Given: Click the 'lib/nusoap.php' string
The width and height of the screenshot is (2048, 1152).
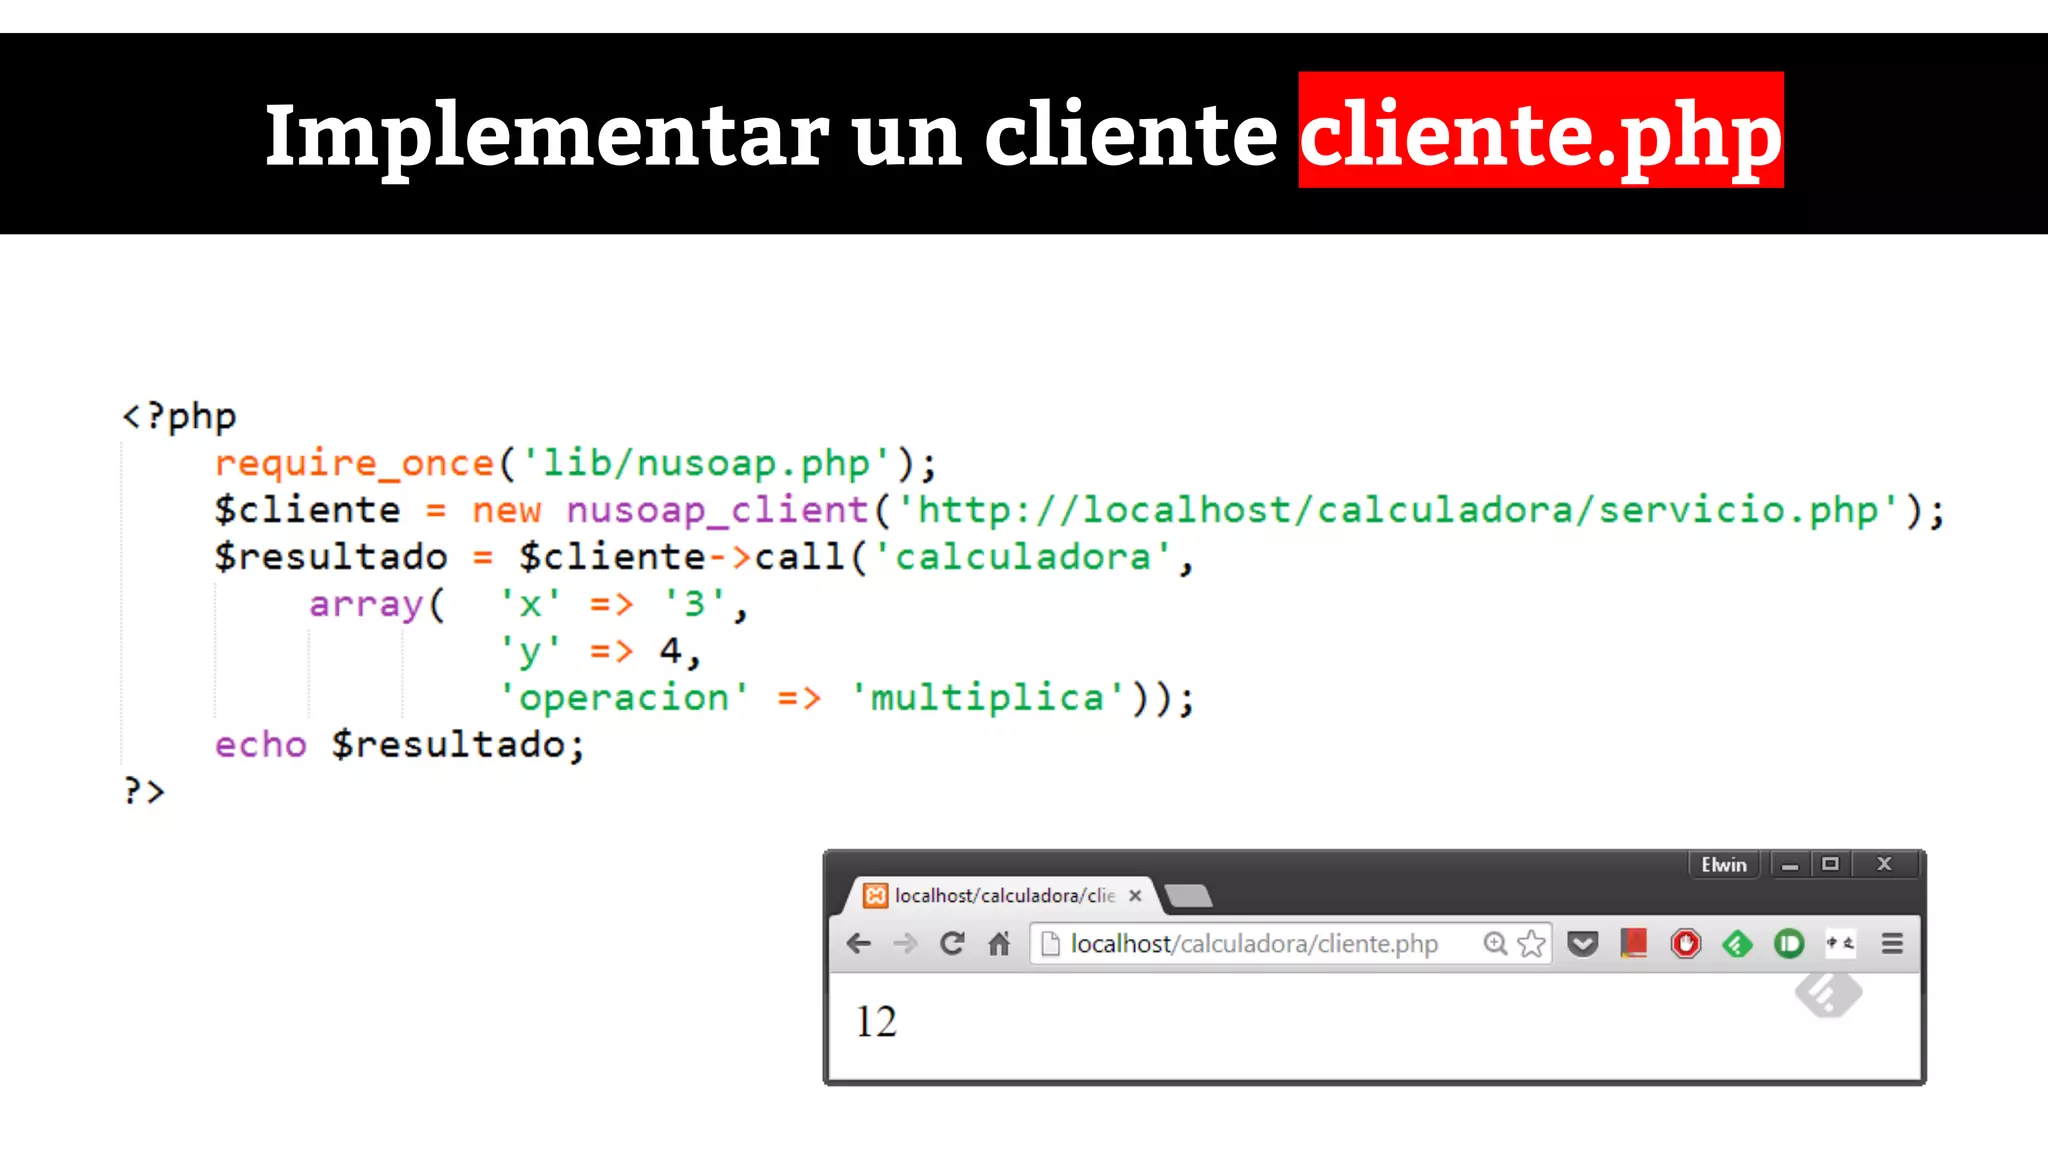Looking at the screenshot, I should pyautogui.click(x=705, y=463).
